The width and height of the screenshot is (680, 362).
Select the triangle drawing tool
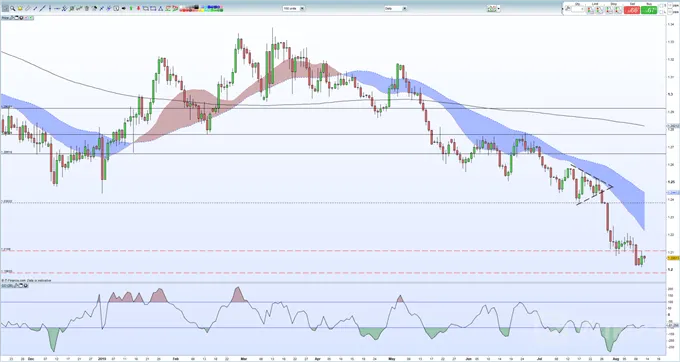(x=160, y=9)
